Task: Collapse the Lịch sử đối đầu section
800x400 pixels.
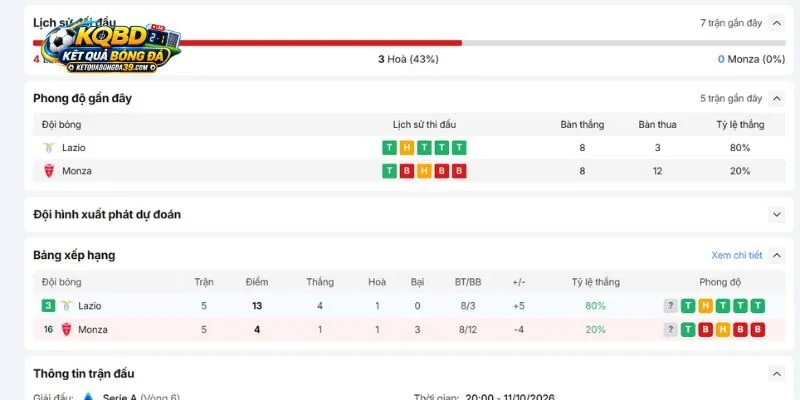Action: [777, 23]
